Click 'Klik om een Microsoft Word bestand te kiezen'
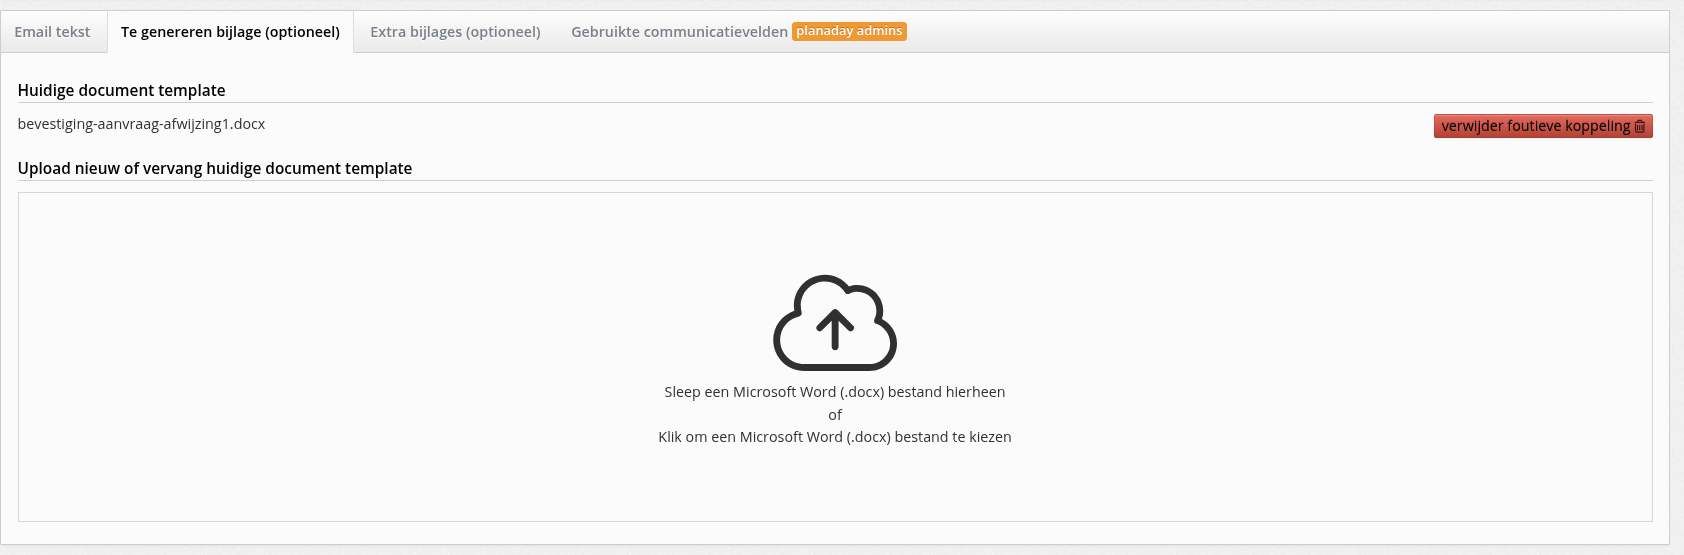The width and height of the screenshot is (1684, 555). pos(835,437)
